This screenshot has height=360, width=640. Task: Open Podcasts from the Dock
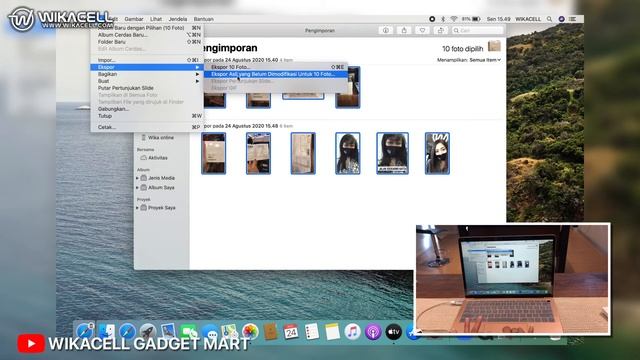point(373,332)
